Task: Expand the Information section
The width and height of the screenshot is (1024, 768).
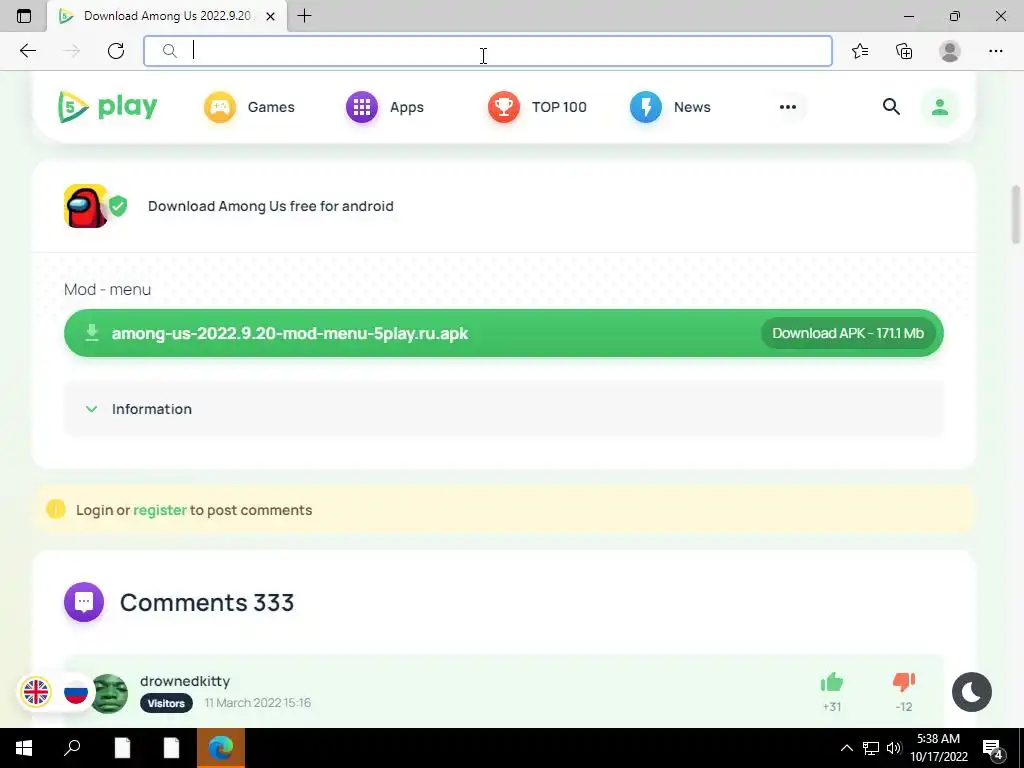Action: [504, 409]
